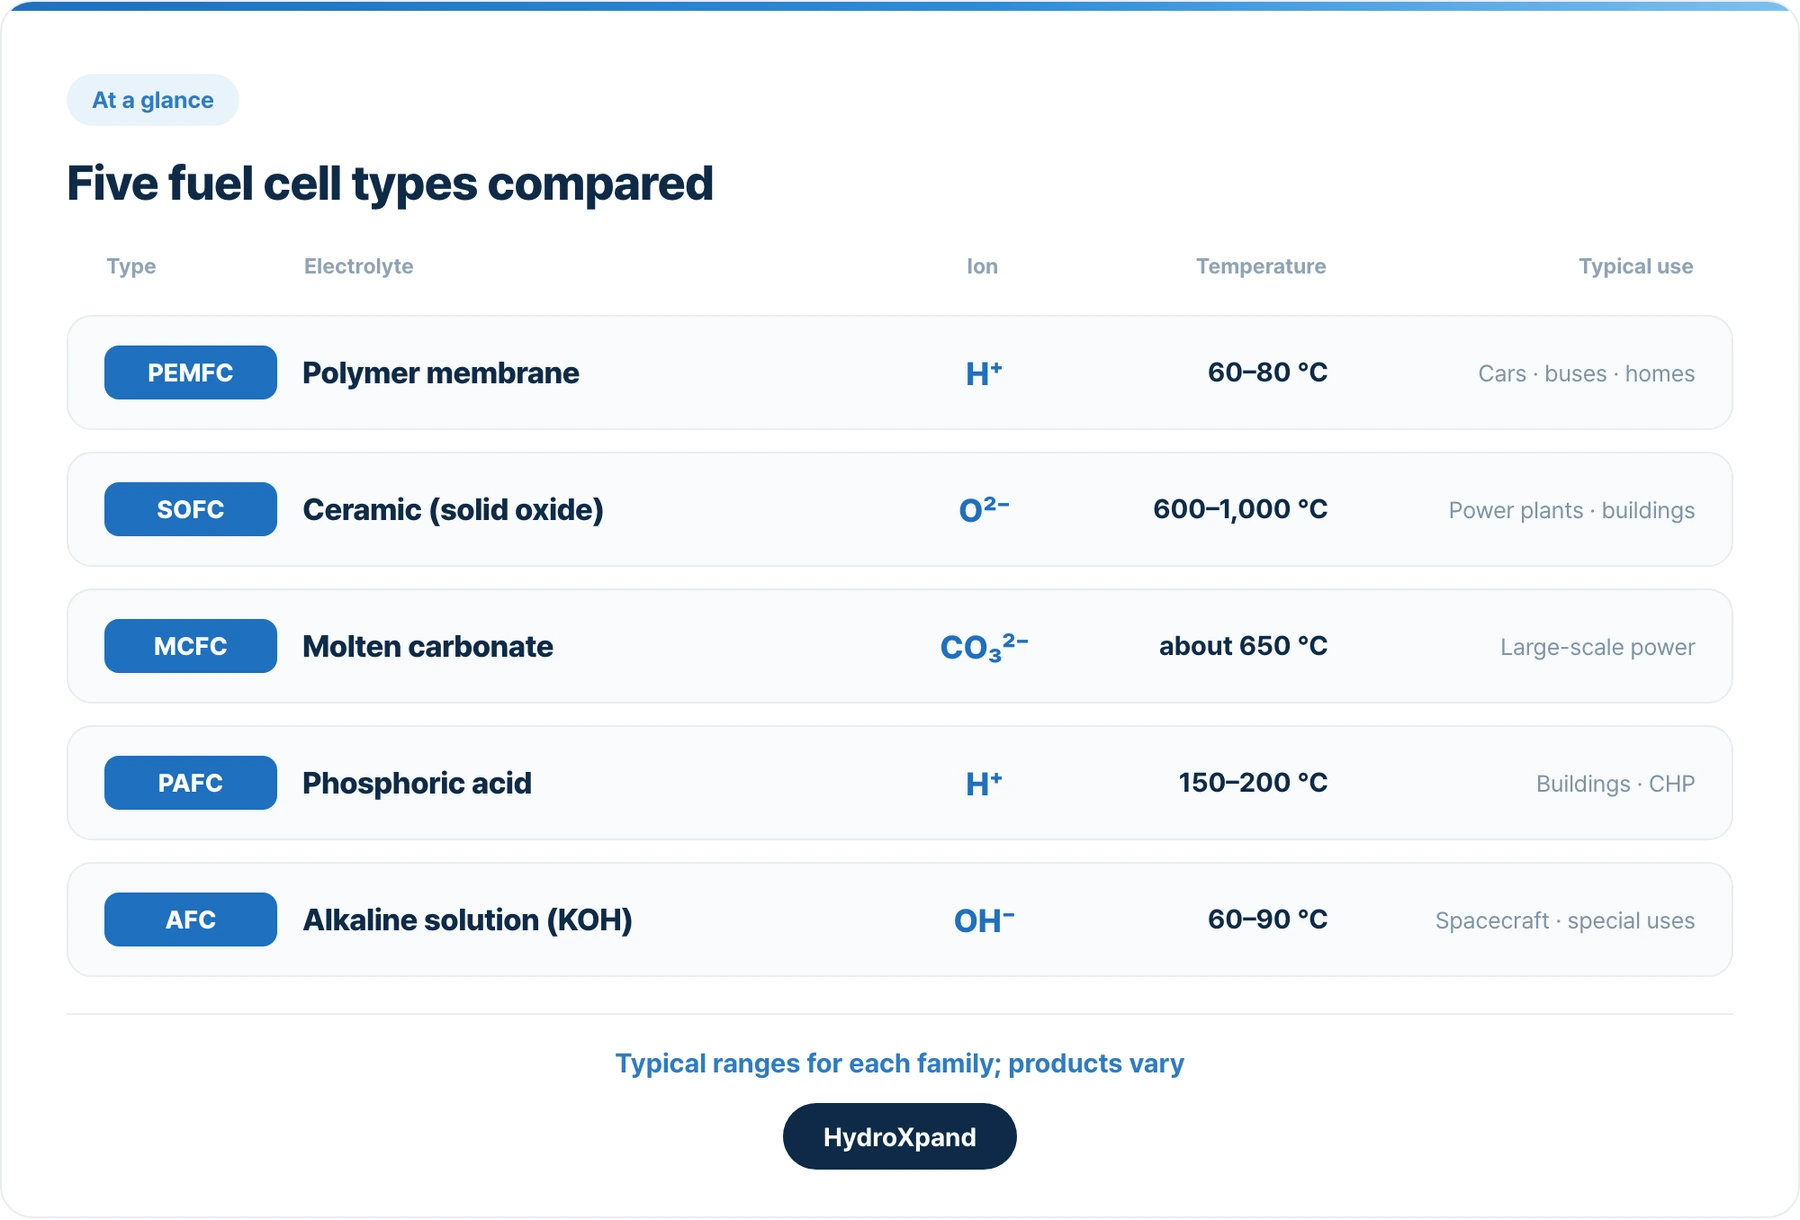Click the At a glance pill label
The height and width of the screenshot is (1220, 1800).
point(153,100)
